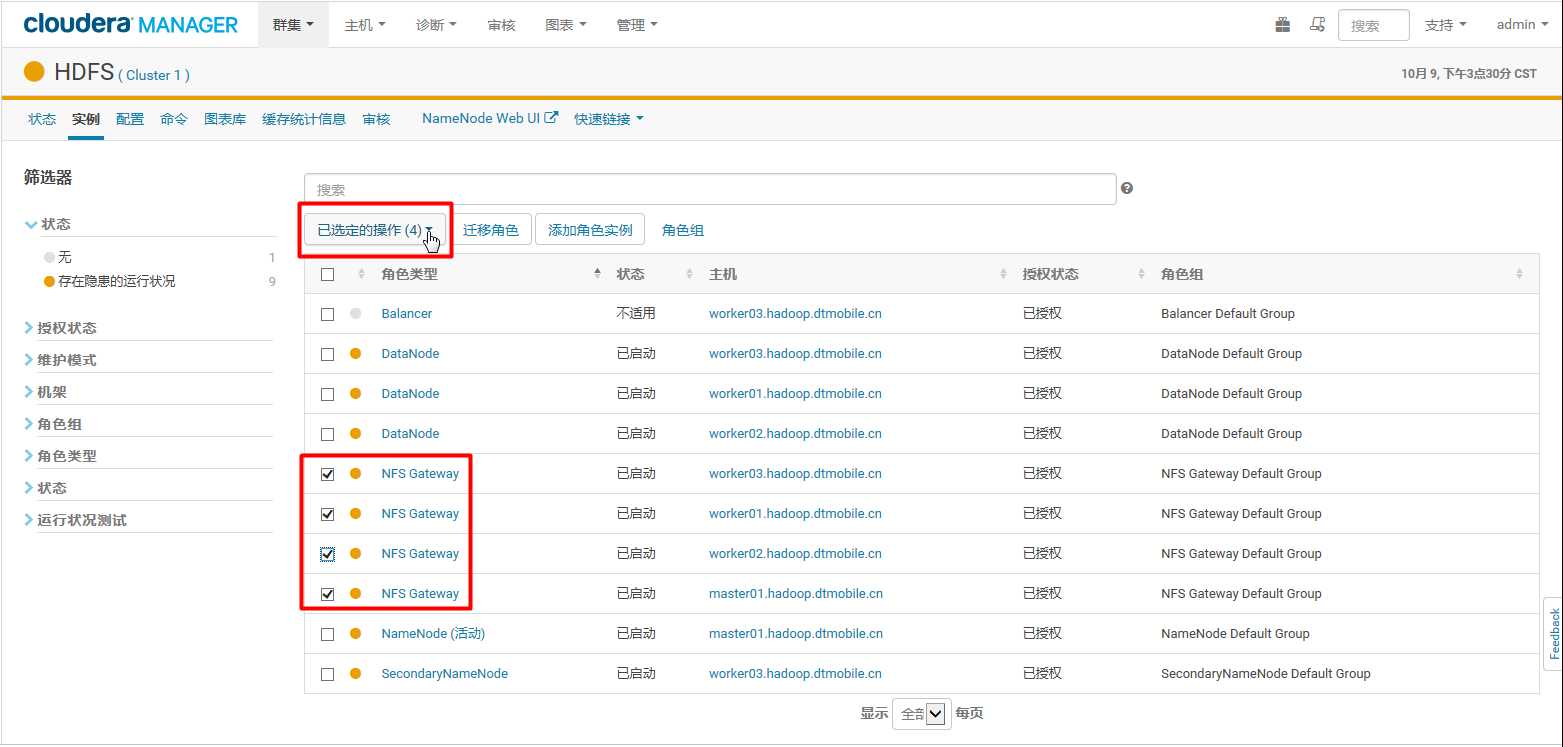1563x747 pixels.
Task: Click the top header 搜索 box
Action: point(1373,25)
